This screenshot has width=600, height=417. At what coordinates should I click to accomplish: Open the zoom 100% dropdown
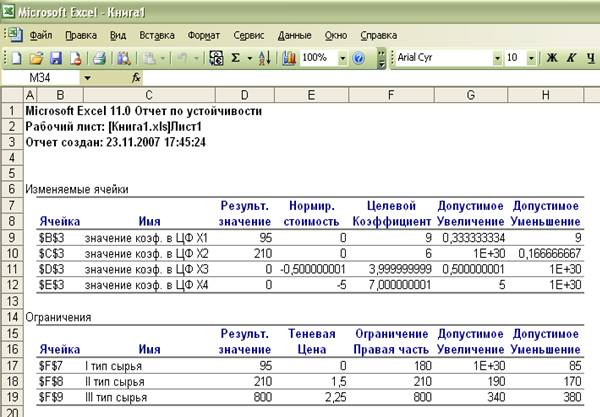point(341,58)
